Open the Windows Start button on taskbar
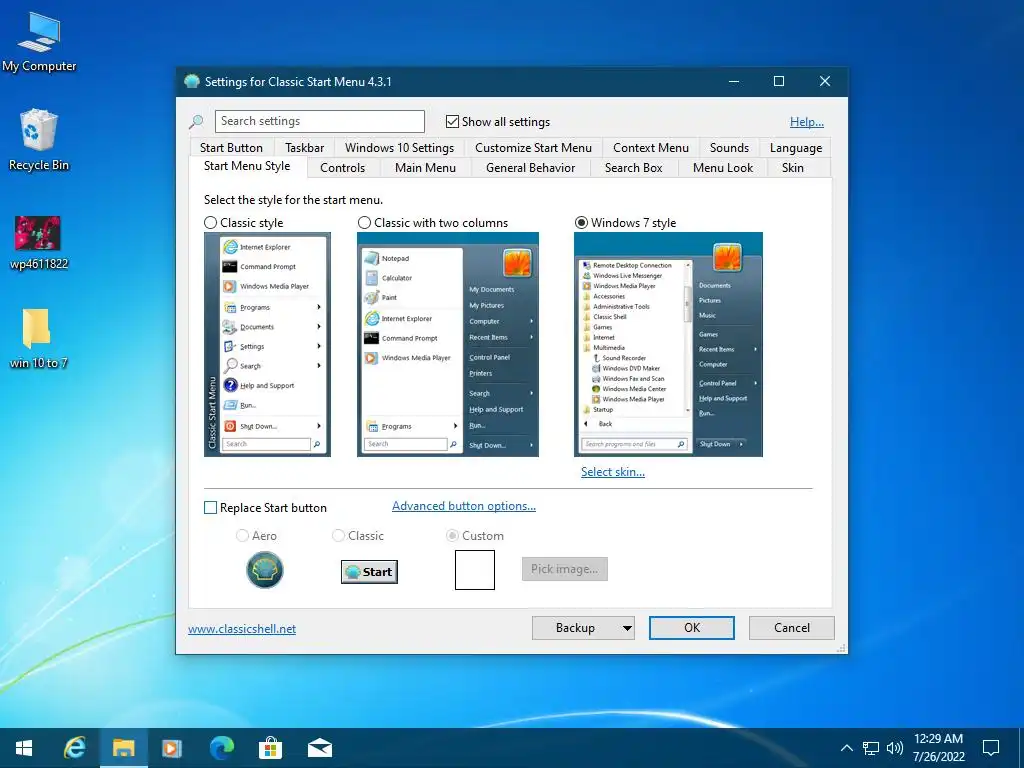 point(24,748)
